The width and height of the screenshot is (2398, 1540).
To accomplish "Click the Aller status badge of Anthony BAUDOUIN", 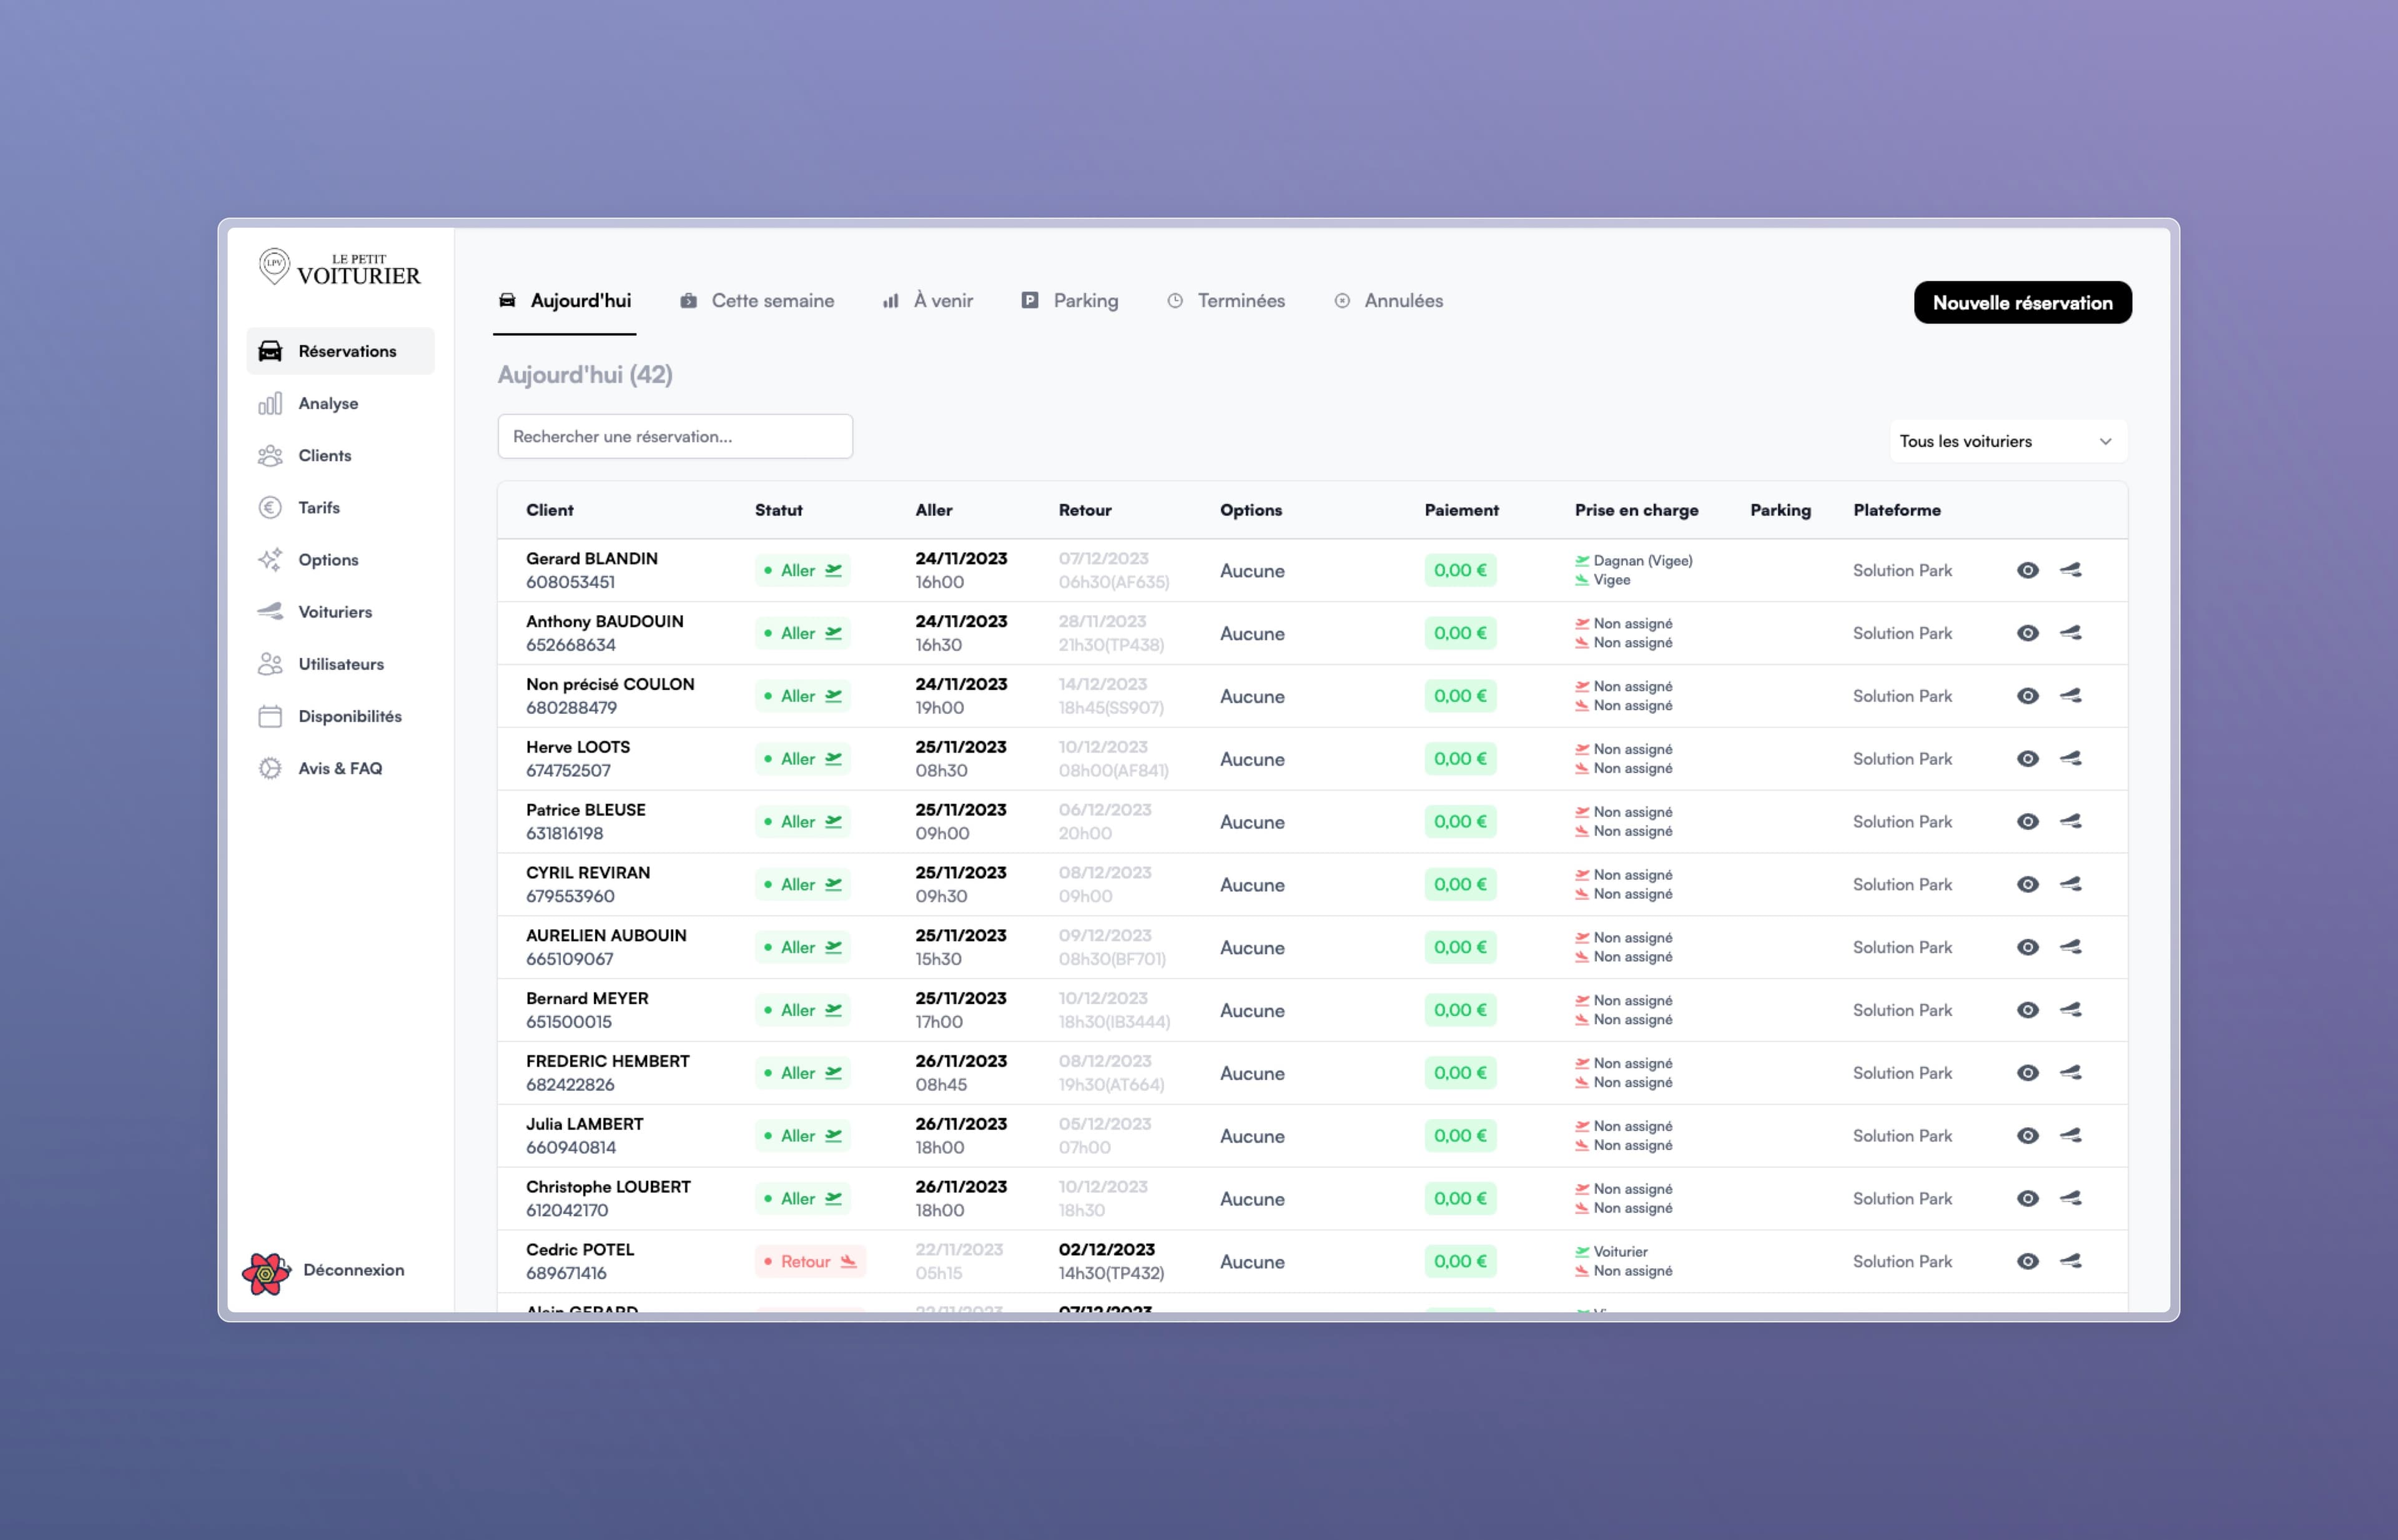I will pyautogui.click(x=802, y=633).
